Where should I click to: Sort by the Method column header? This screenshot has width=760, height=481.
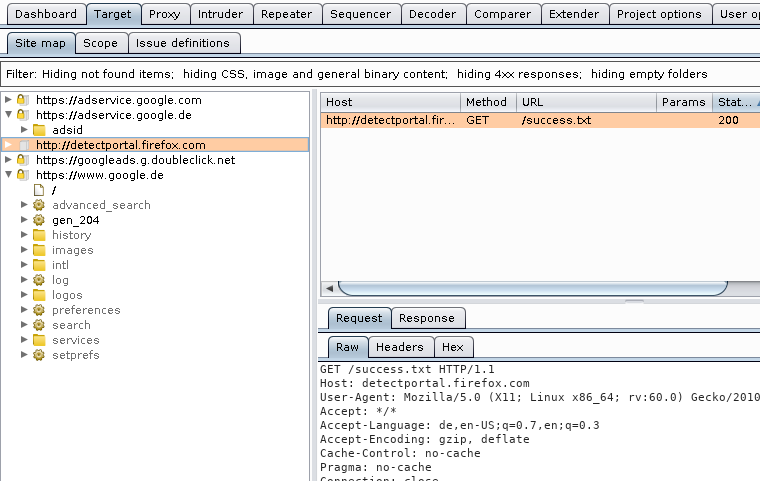pos(488,102)
